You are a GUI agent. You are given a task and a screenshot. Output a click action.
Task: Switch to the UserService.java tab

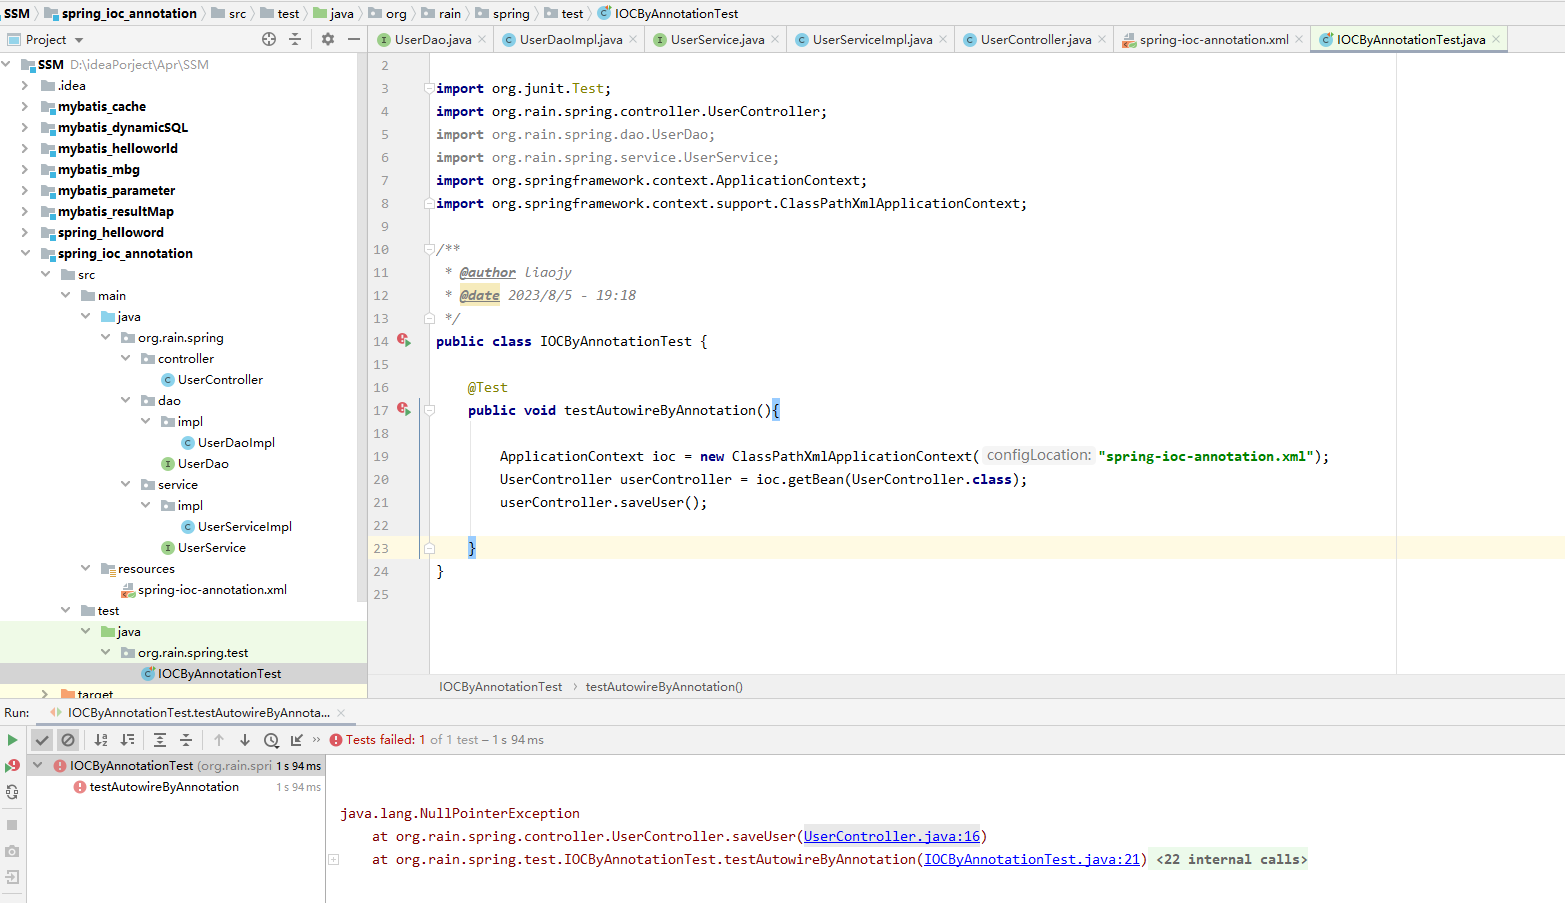click(x=717, y=40)
